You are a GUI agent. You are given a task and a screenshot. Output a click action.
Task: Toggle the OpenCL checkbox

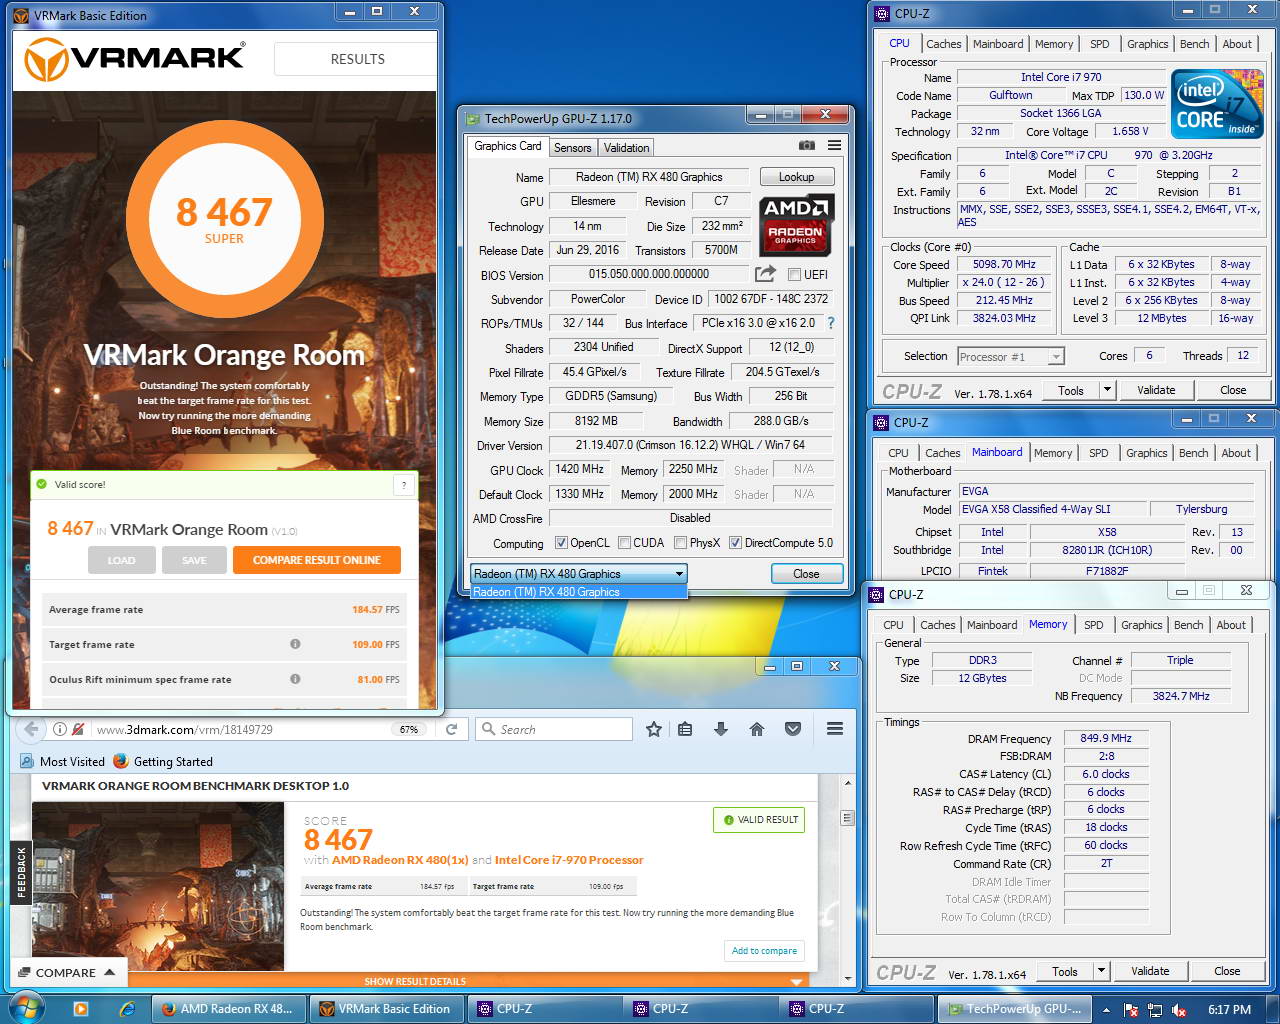tap(562, 543)
